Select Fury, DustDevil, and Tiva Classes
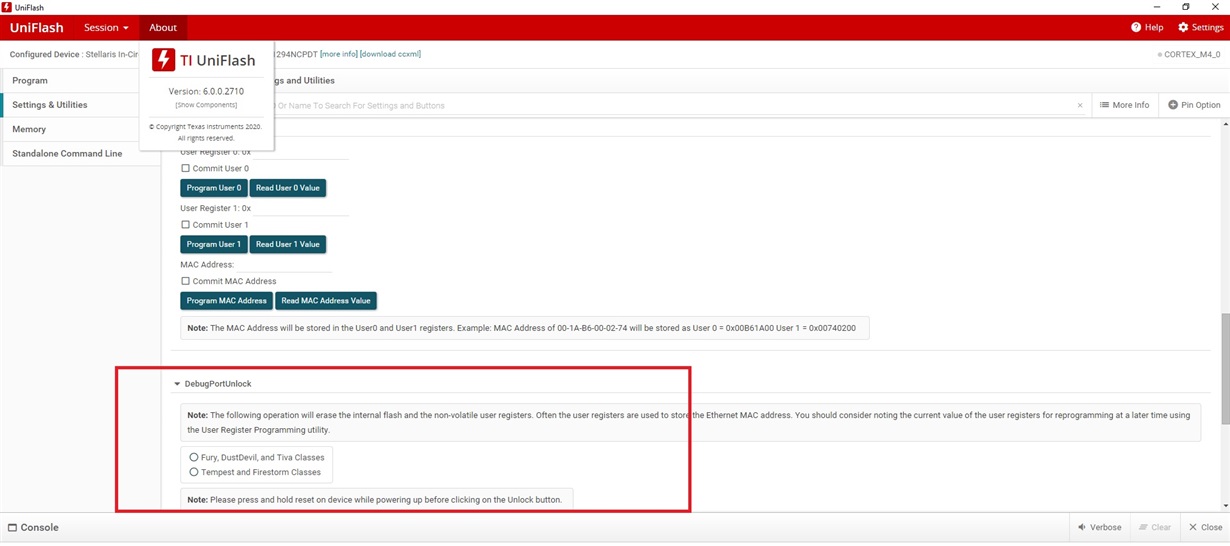This screenshot has height=546, width=1230. 194,457
